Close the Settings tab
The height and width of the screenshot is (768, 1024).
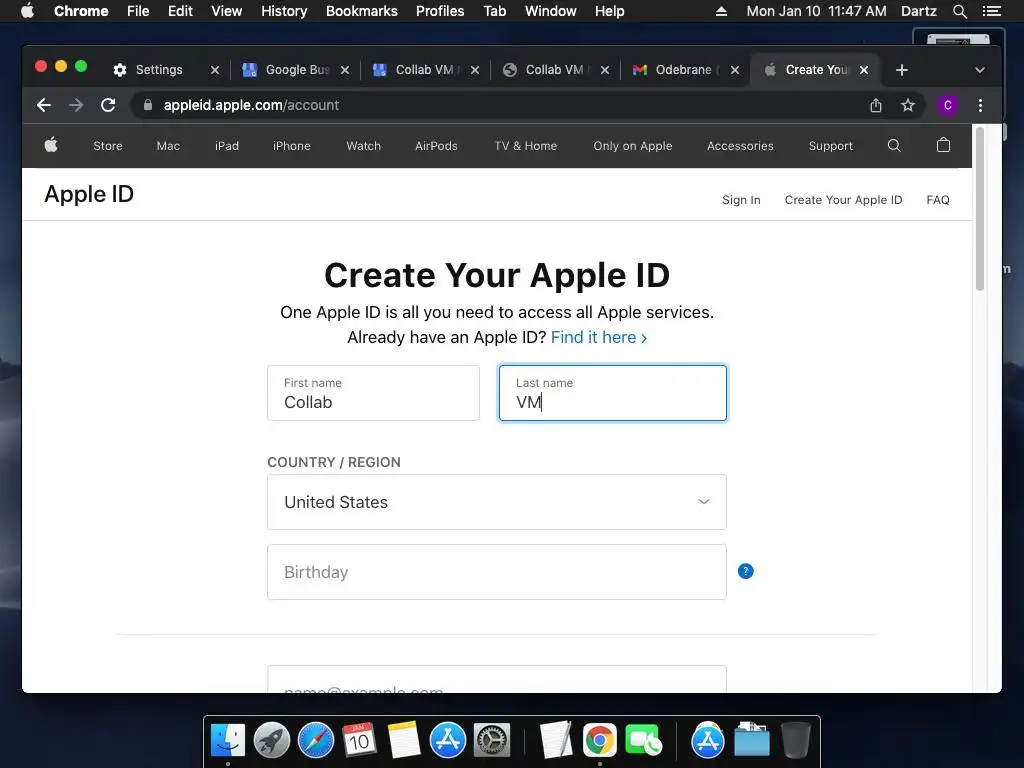pos(215,70)
